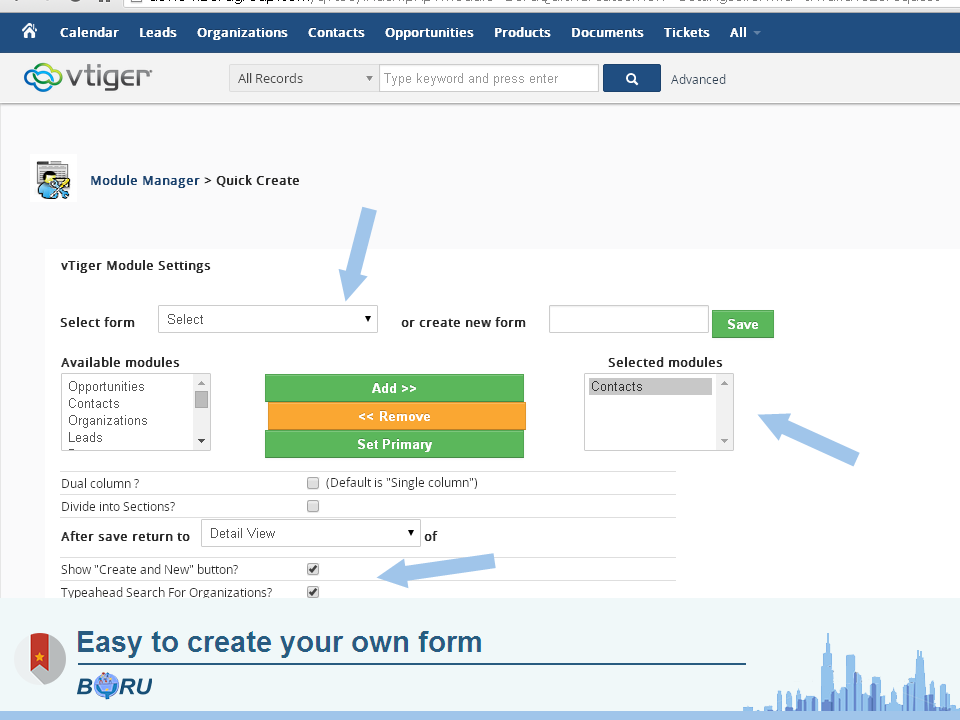The height and width of the screenshot is (720, 960).
Task: Uncheck Show "Create and New" button checkbox
Action: (x=313, y=569)
